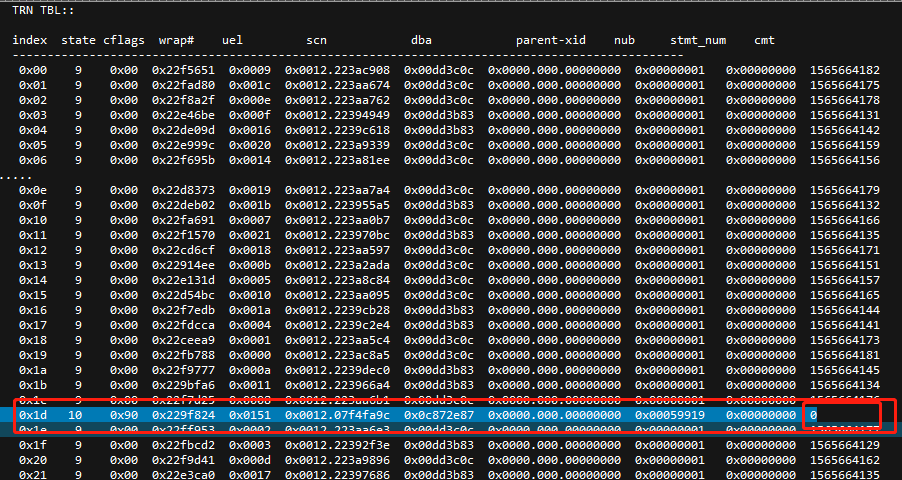
Task: Select nub value 0x00059919
Action: pyautogui.click(x=670, y=415)
